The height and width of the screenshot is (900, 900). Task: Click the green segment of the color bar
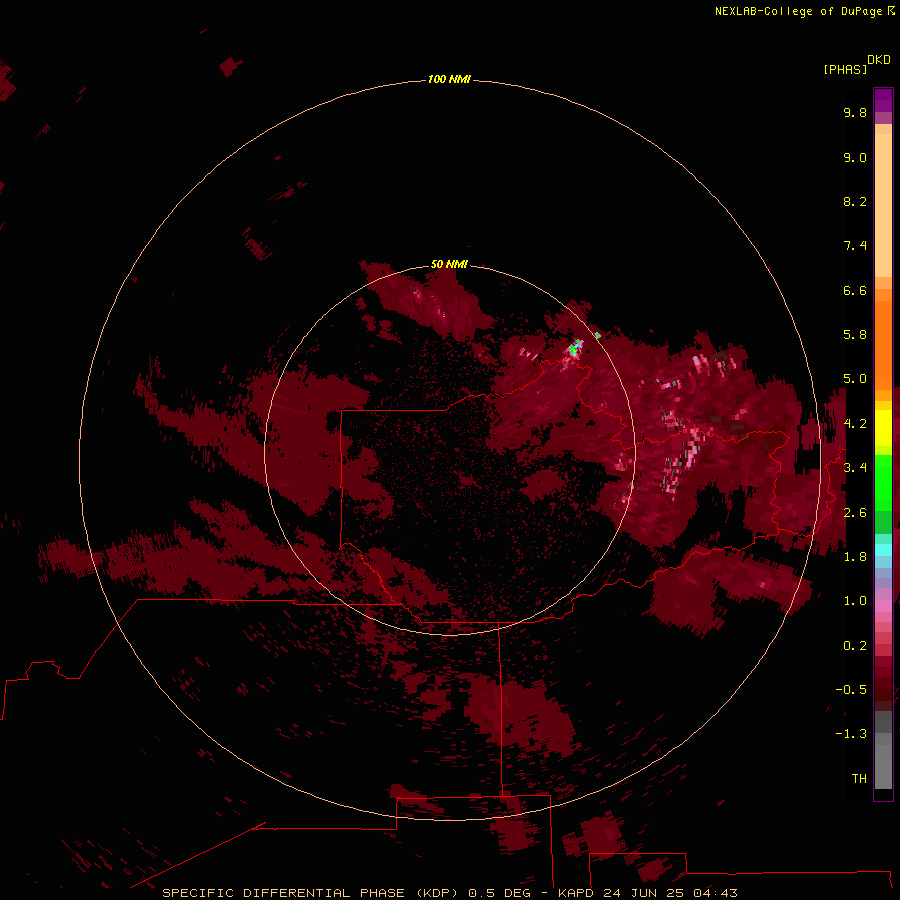(x=883, y=482)
